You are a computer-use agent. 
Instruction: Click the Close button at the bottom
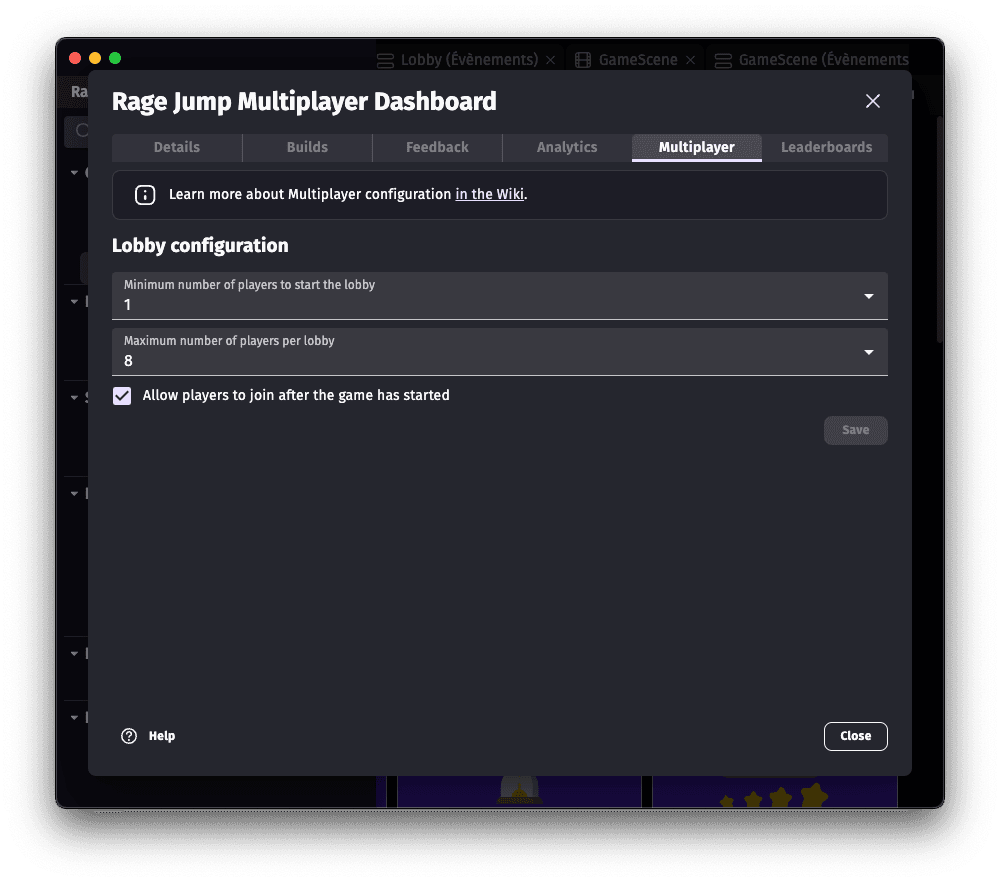click(x=855, y=736)
